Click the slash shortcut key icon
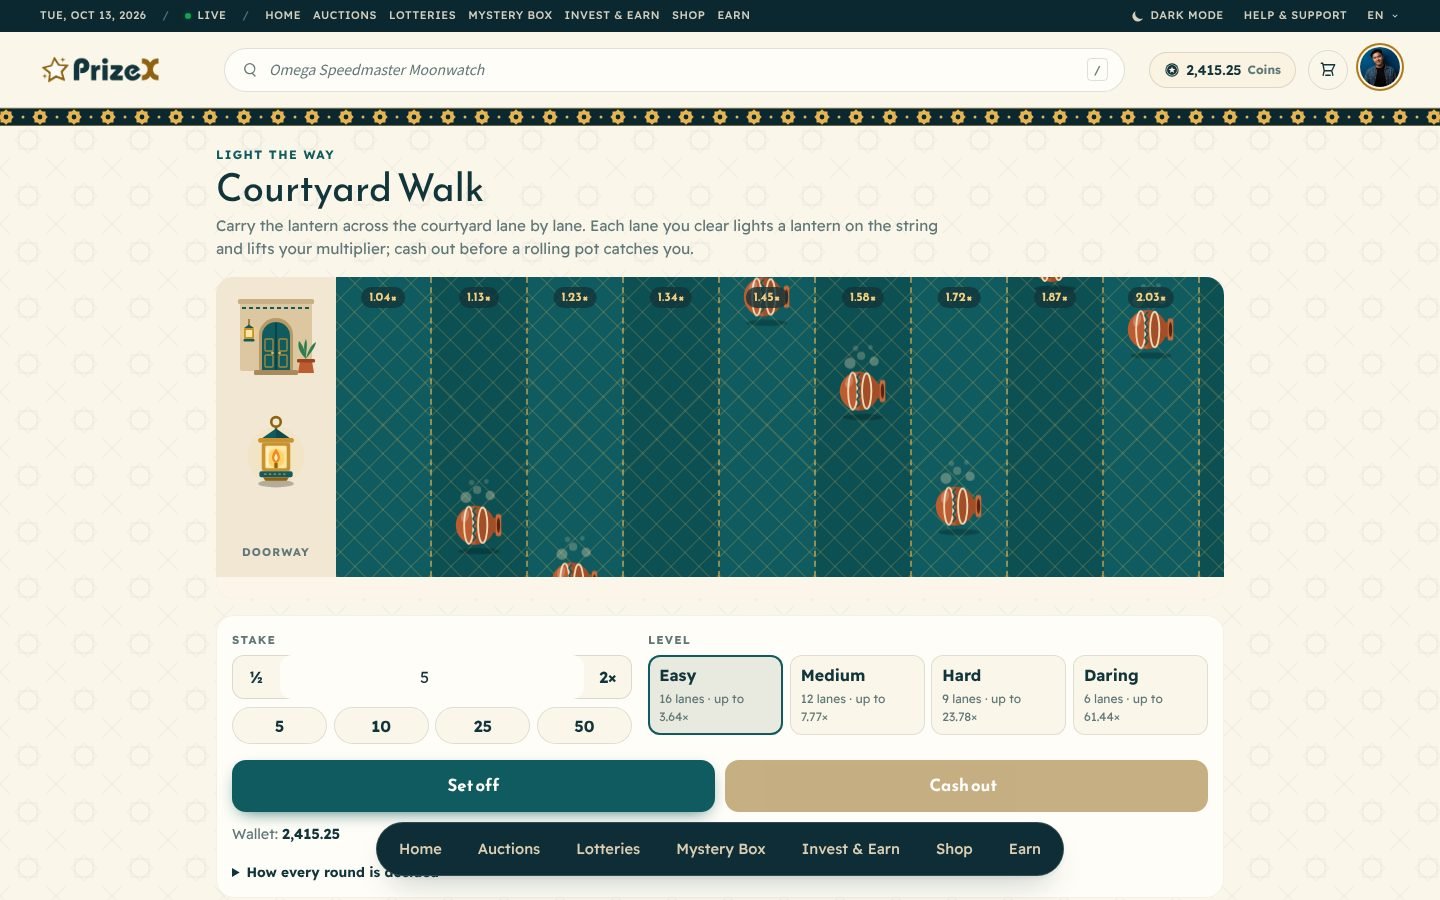Viewport: 1440px width, 900px height. point(1097,70)
